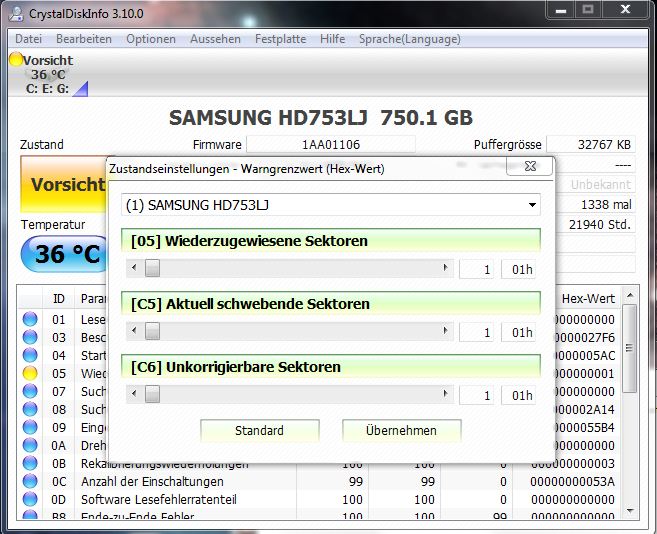The height and width of the screenshot is (534, 657).
Task: Click the Aktuell schwebende Sektoren slider thumb
Action: tap(152, 331)
